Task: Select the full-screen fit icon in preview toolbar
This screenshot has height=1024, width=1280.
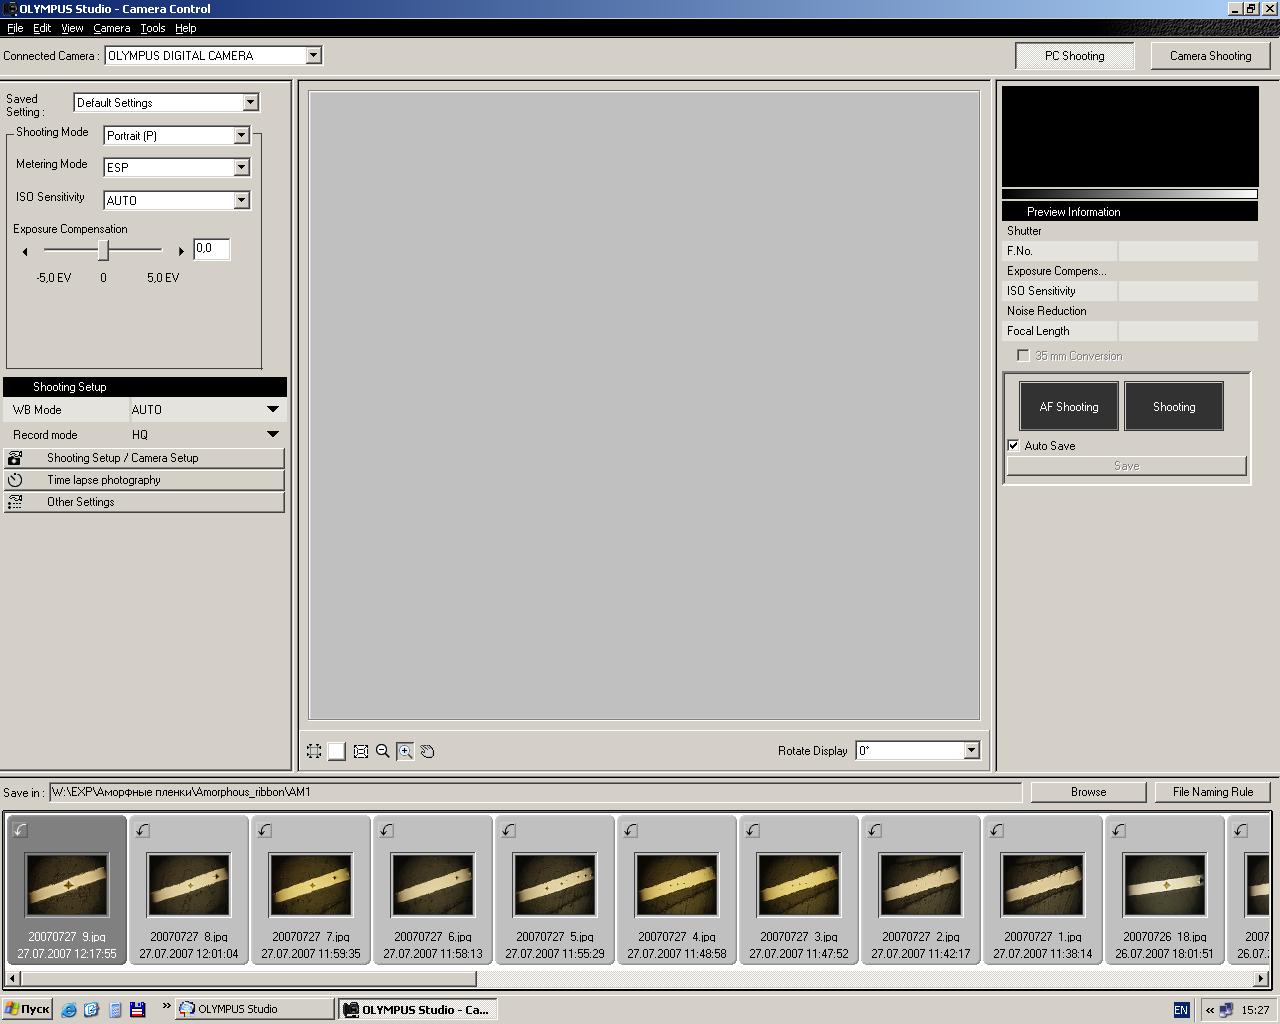Action: pyautogui.click(x=361, y=751)
